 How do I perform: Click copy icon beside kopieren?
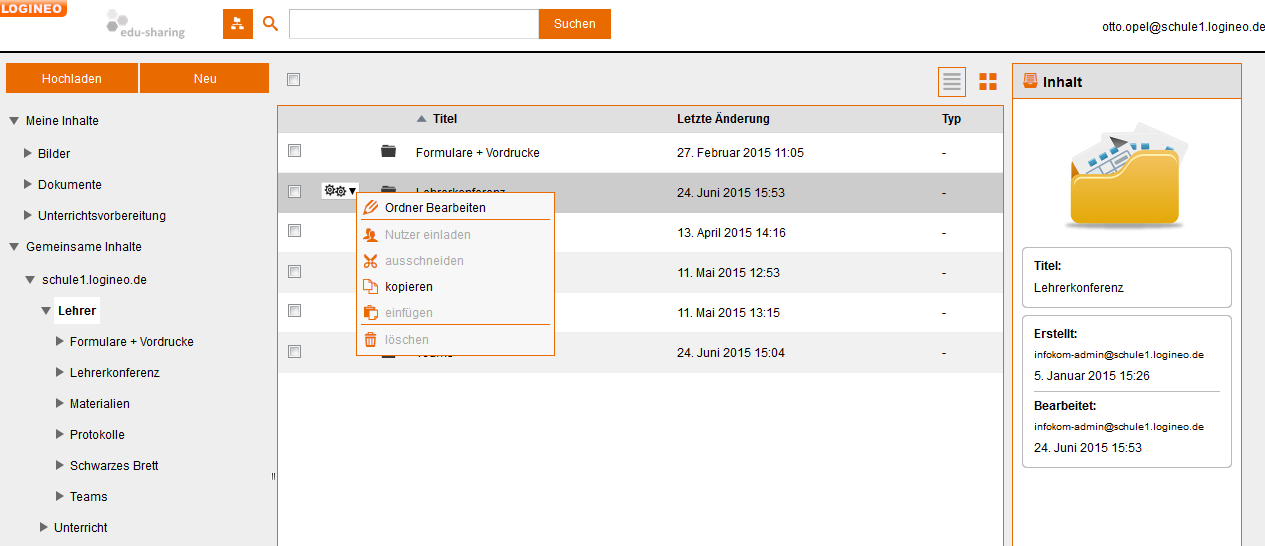(371, 286)
